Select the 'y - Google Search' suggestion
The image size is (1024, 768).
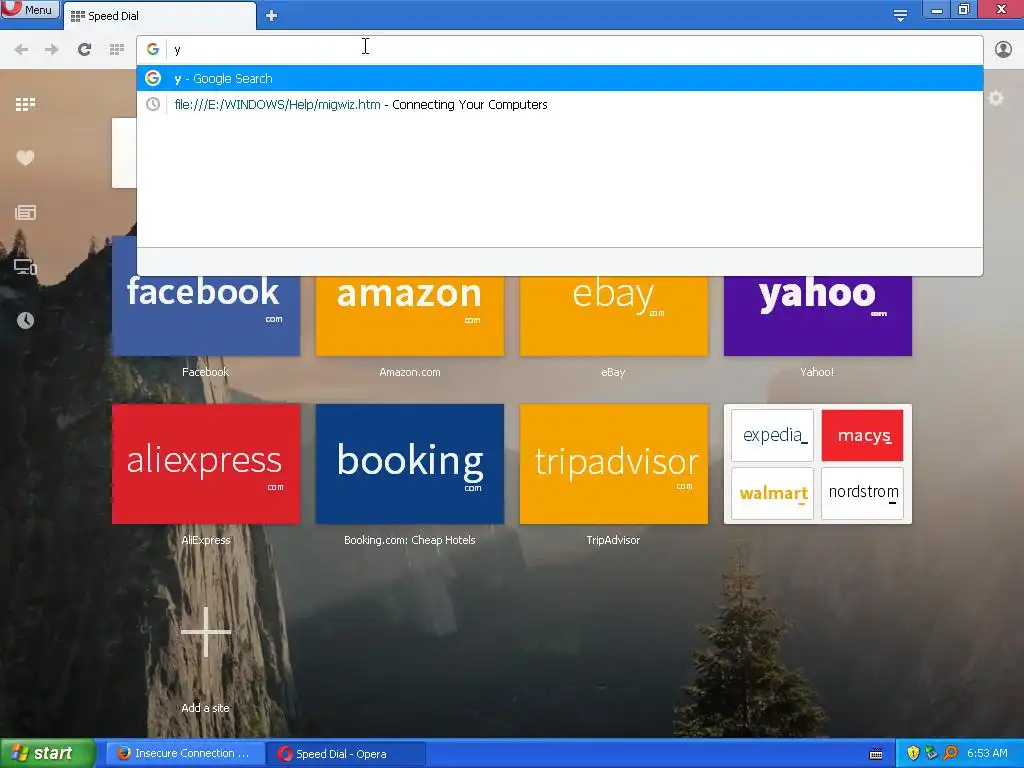pos(560,78)
